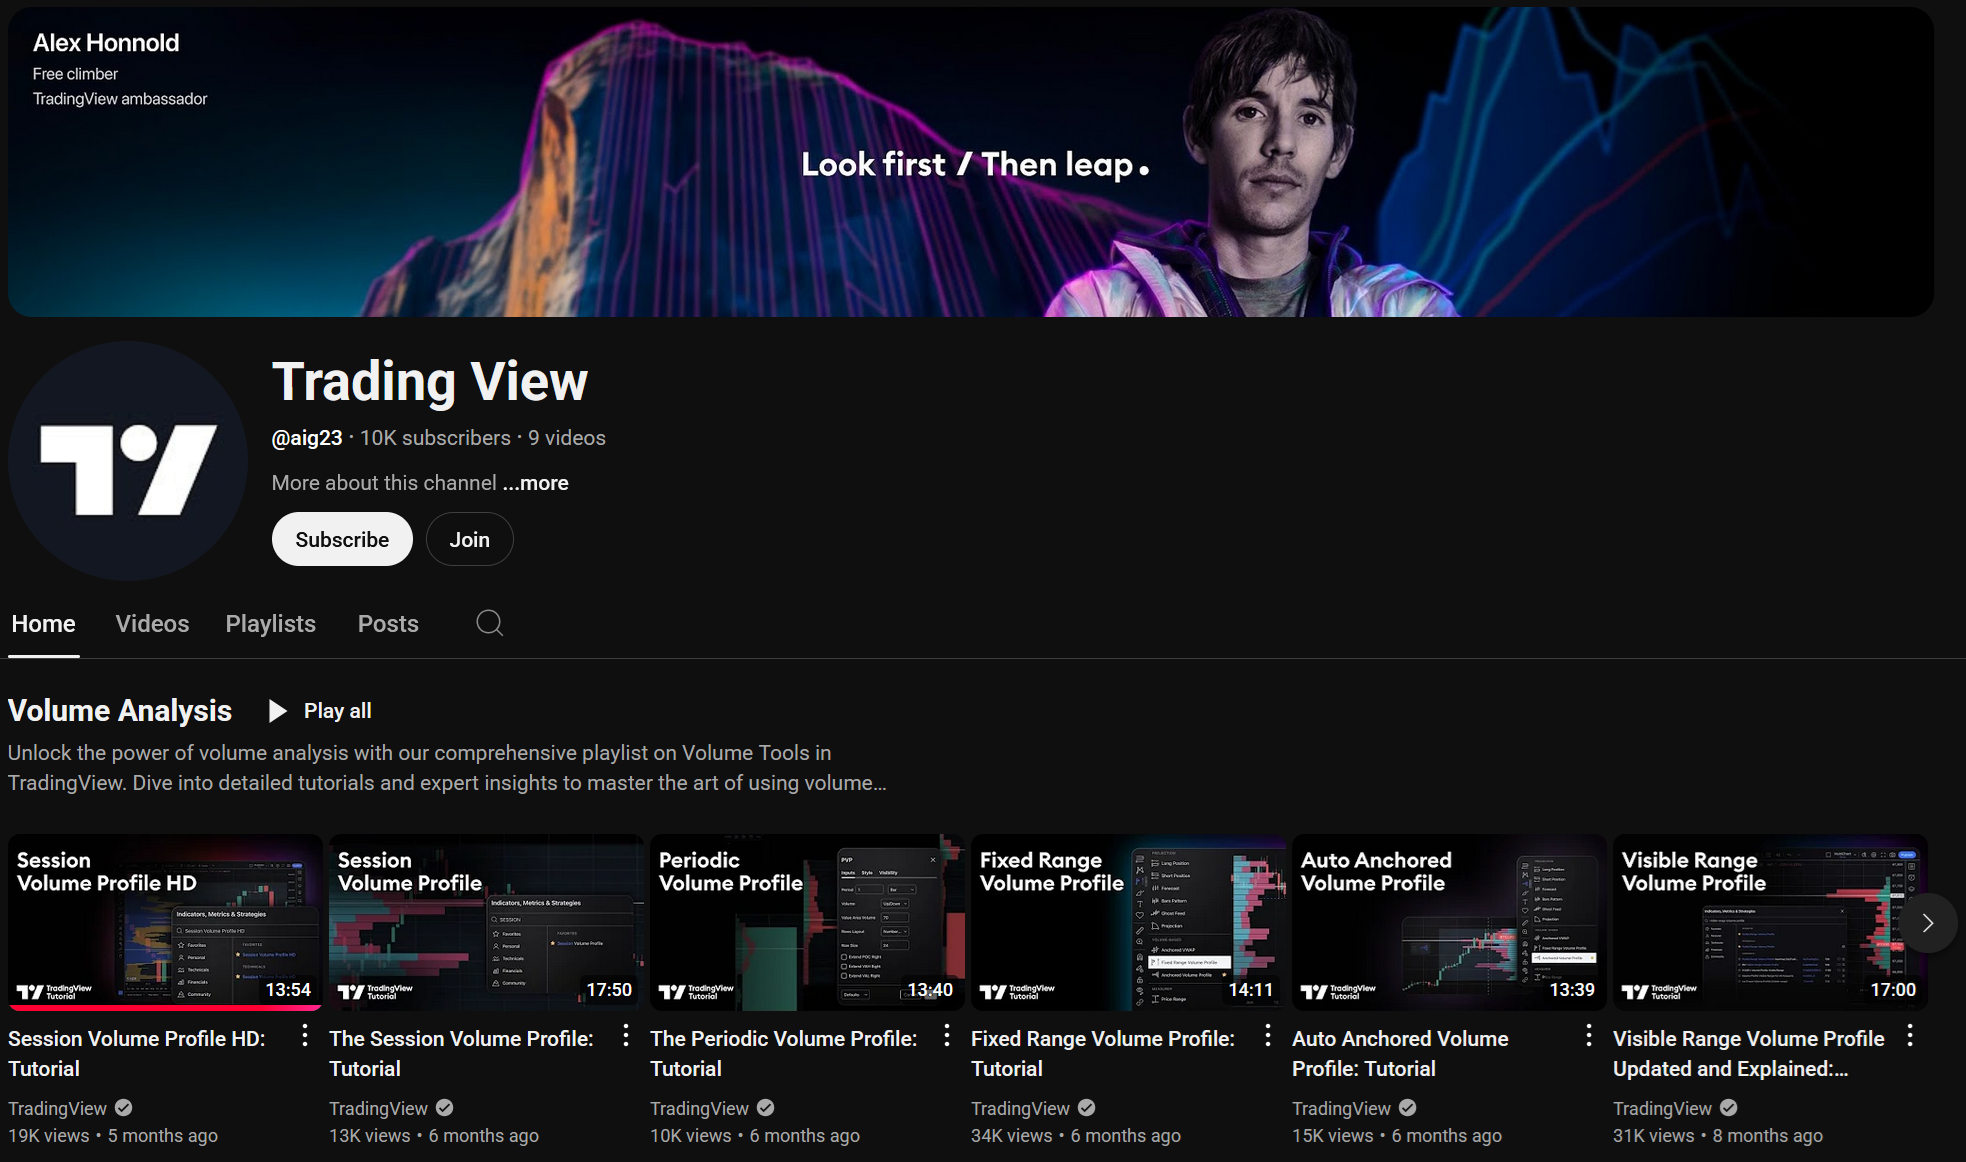The width and height of the screenshot is (1966, 1162).
Task: Open the Playlists tab
Action: 270,624
